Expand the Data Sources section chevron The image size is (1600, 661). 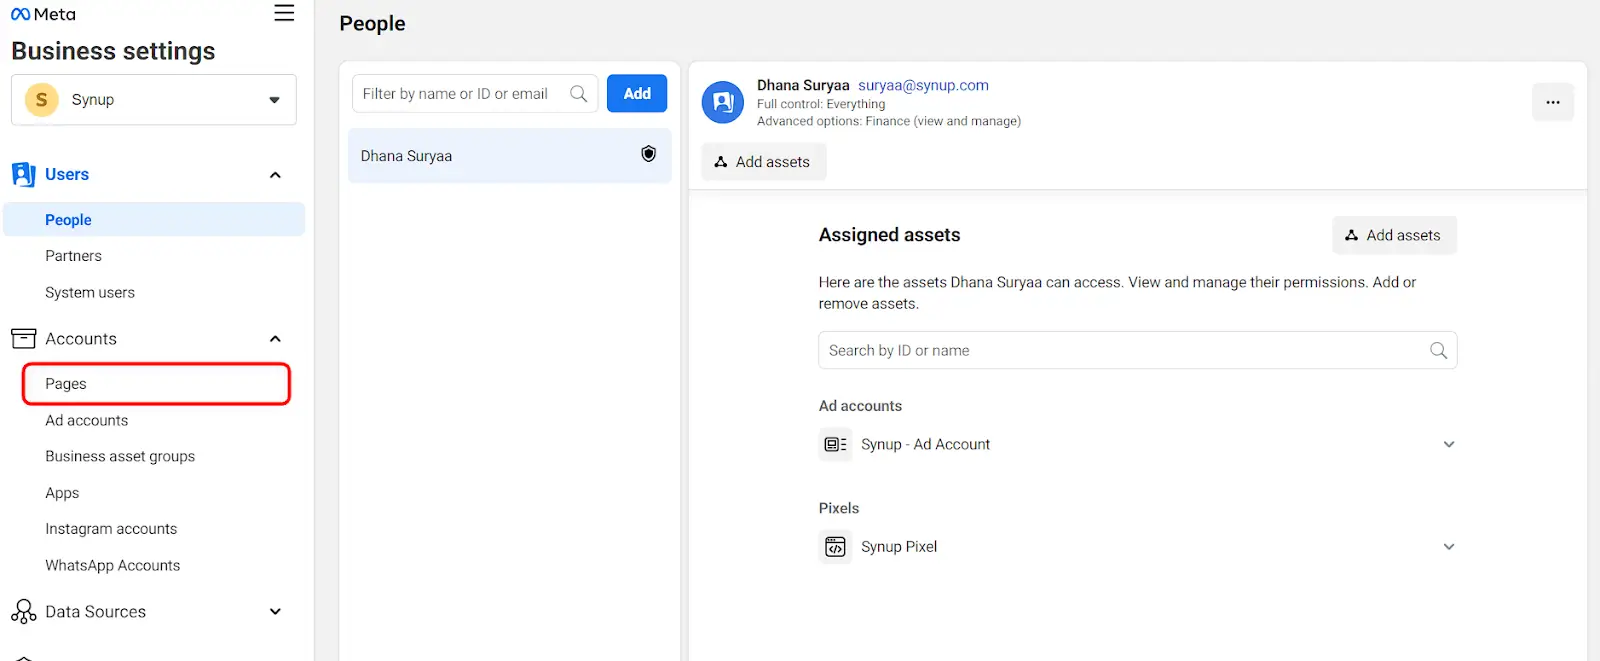click(x=275, y=612)
